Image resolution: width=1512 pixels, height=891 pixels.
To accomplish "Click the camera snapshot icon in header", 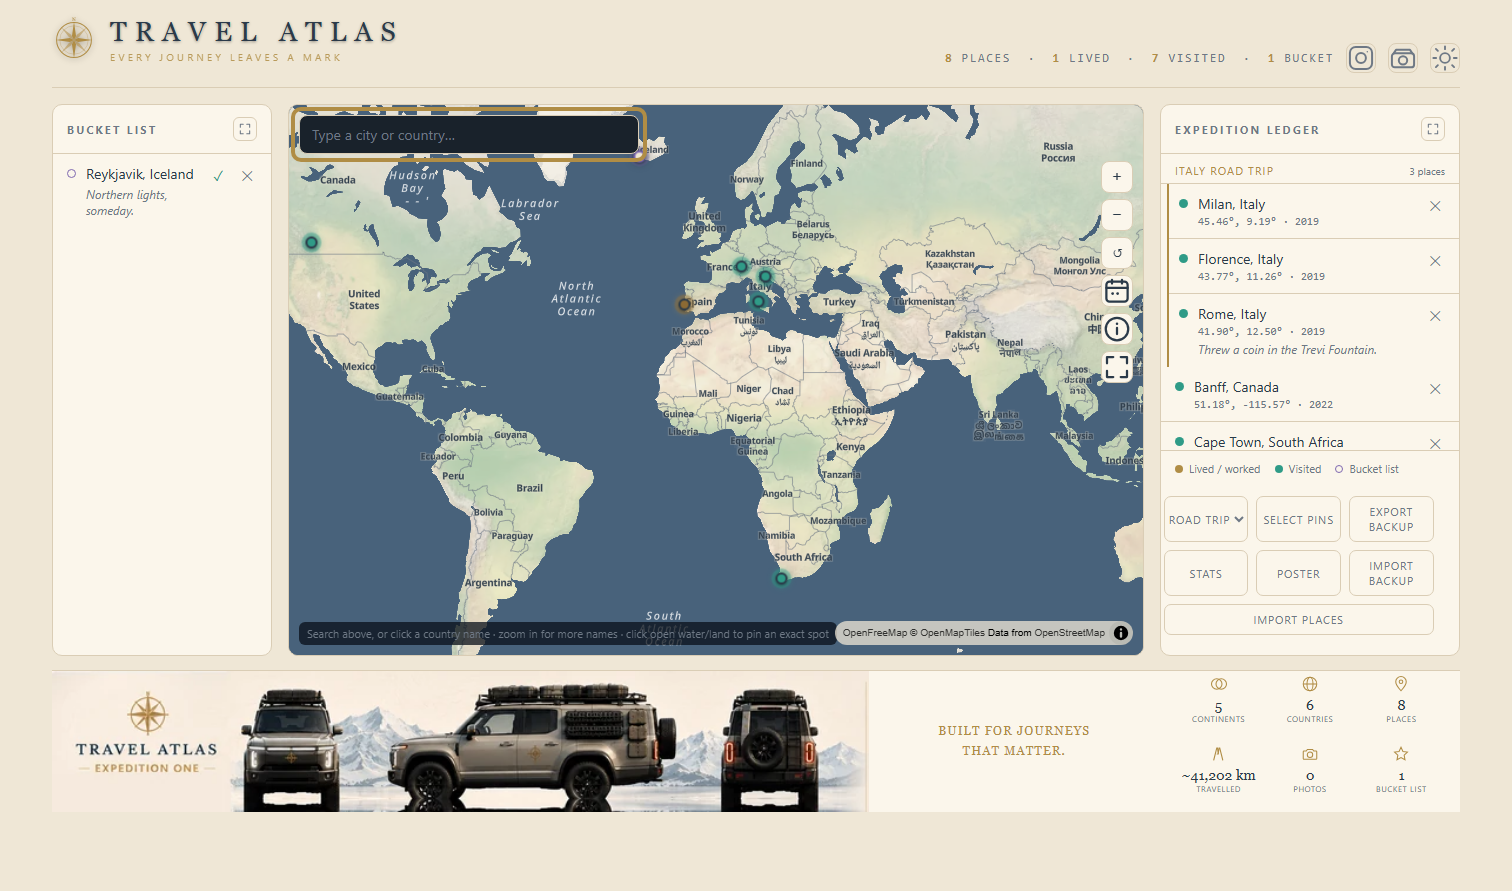I will pos(1403,58).
